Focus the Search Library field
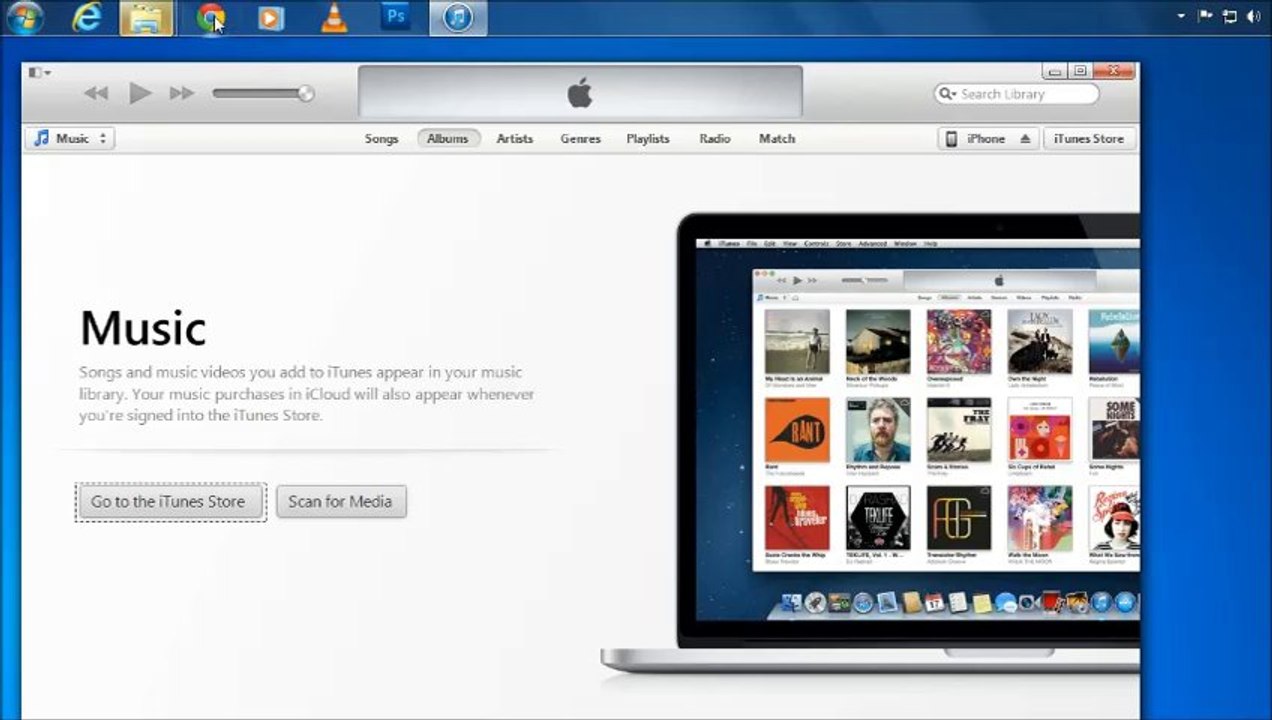 coord(1016,94)
